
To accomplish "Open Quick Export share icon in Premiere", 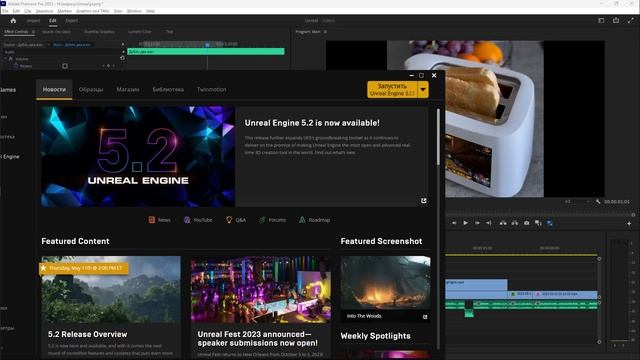I will click(x=616, y=20).
